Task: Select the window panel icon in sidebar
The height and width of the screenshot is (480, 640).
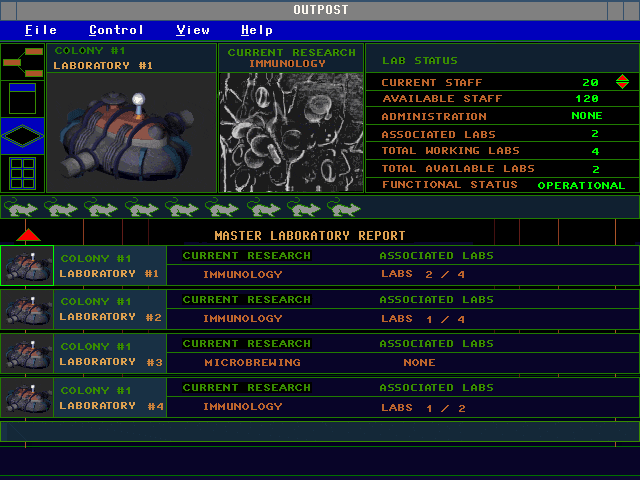Action: click(x=22, y=99)
